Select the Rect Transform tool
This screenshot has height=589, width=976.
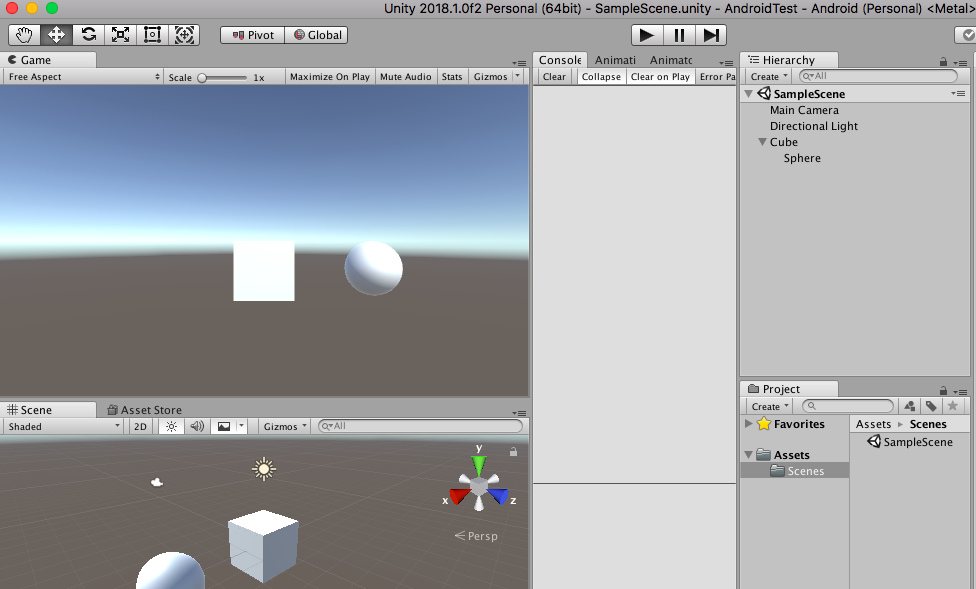(152, 35)
